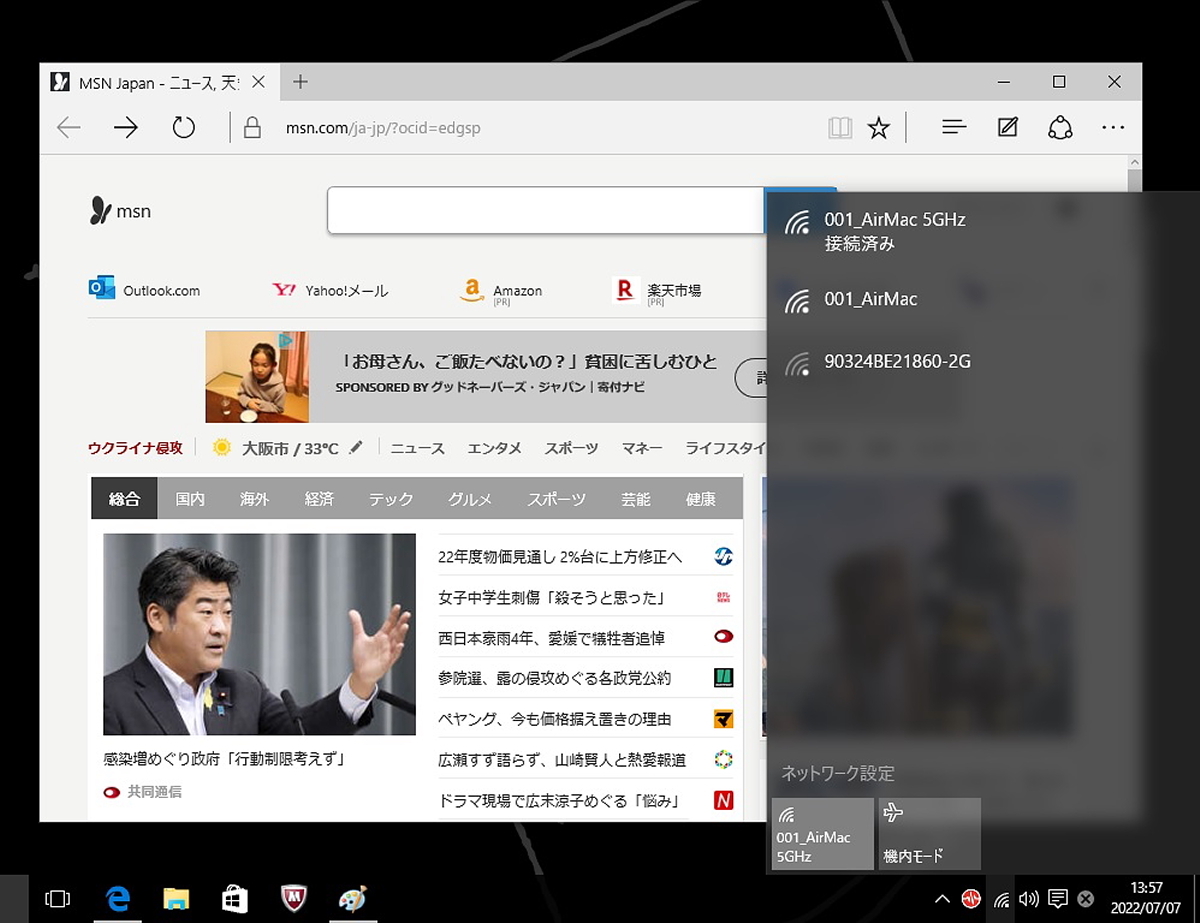Open headline 女子中学生刺傷「殺そうと思った」

pyautogui.click(x=552, y=597)
